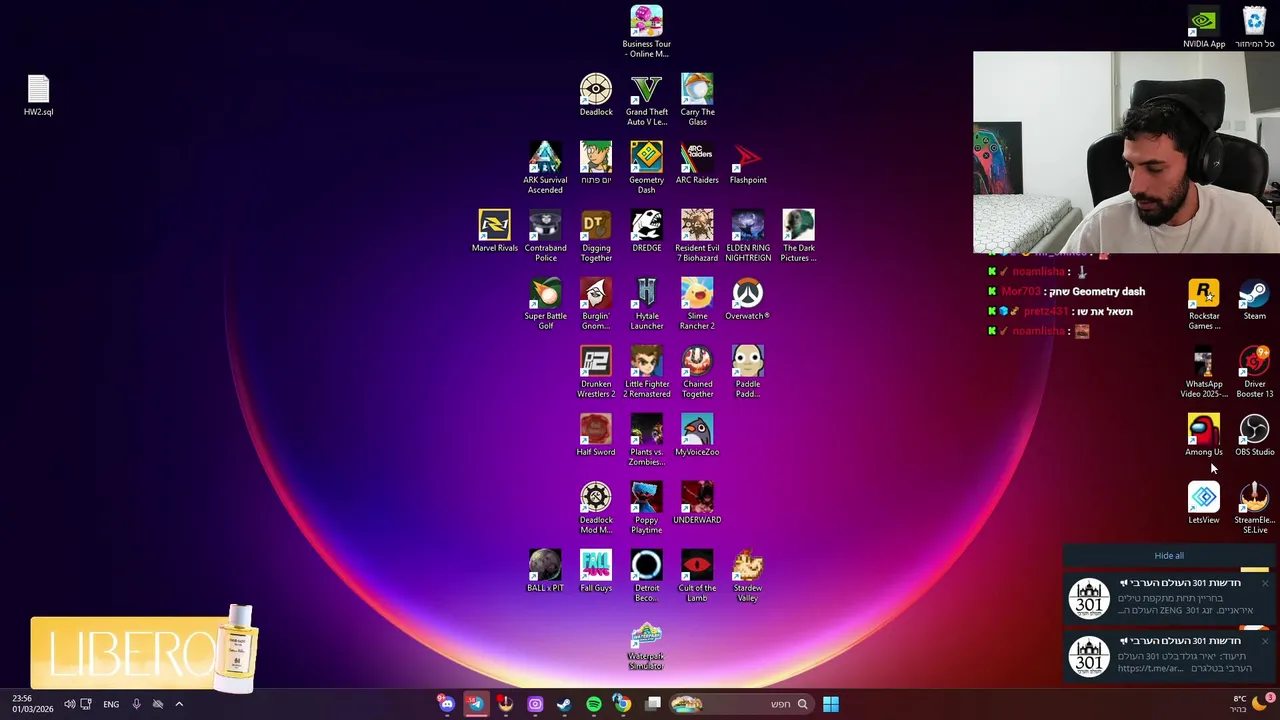The width and height of the screenshot is (1280, 720).
Task: Open the Fall Guys icon
Action: (596, 571)
